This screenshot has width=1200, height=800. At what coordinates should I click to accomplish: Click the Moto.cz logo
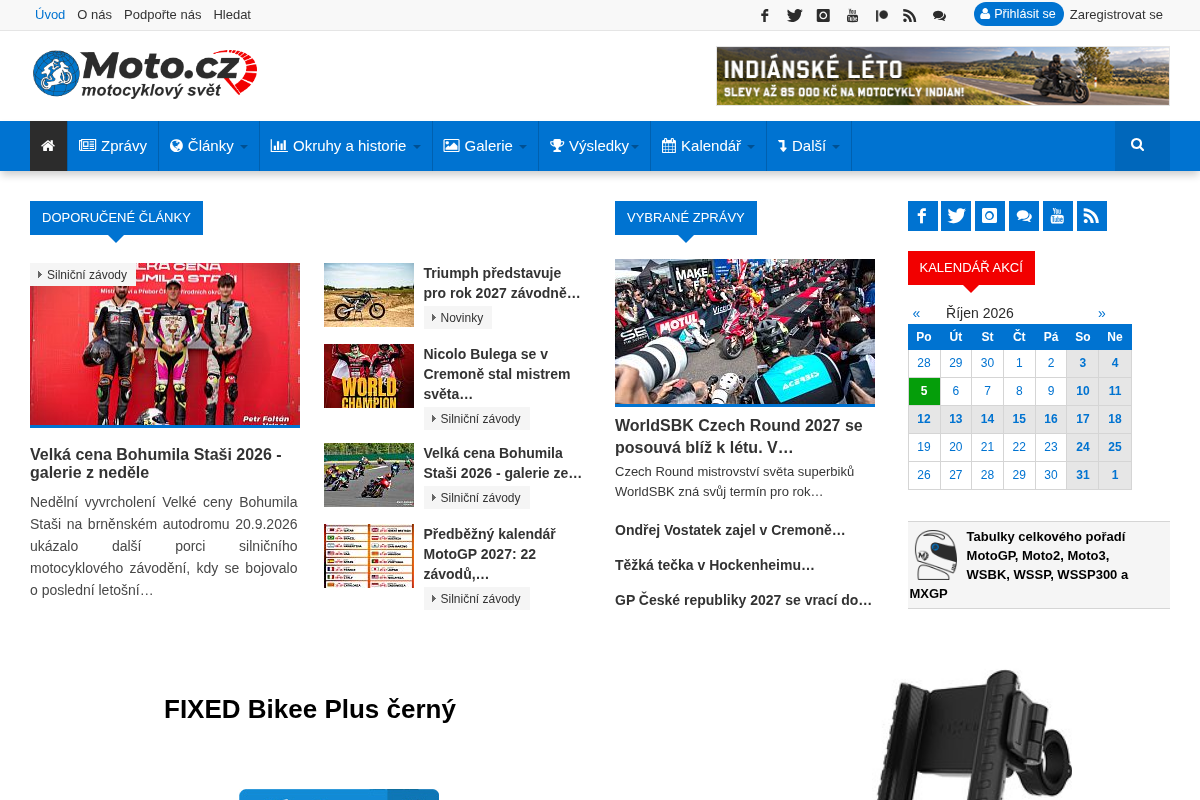[145, 74]
